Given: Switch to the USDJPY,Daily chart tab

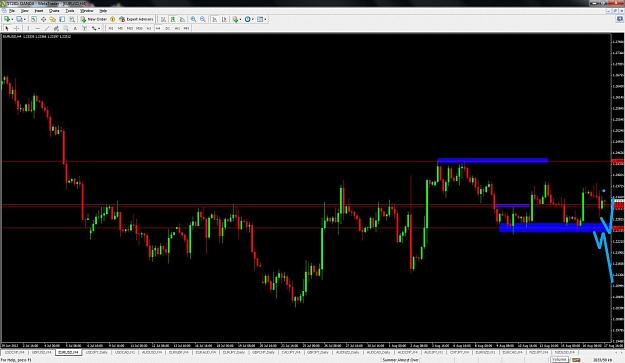Looking at the screenshot, I should point(96,352).
